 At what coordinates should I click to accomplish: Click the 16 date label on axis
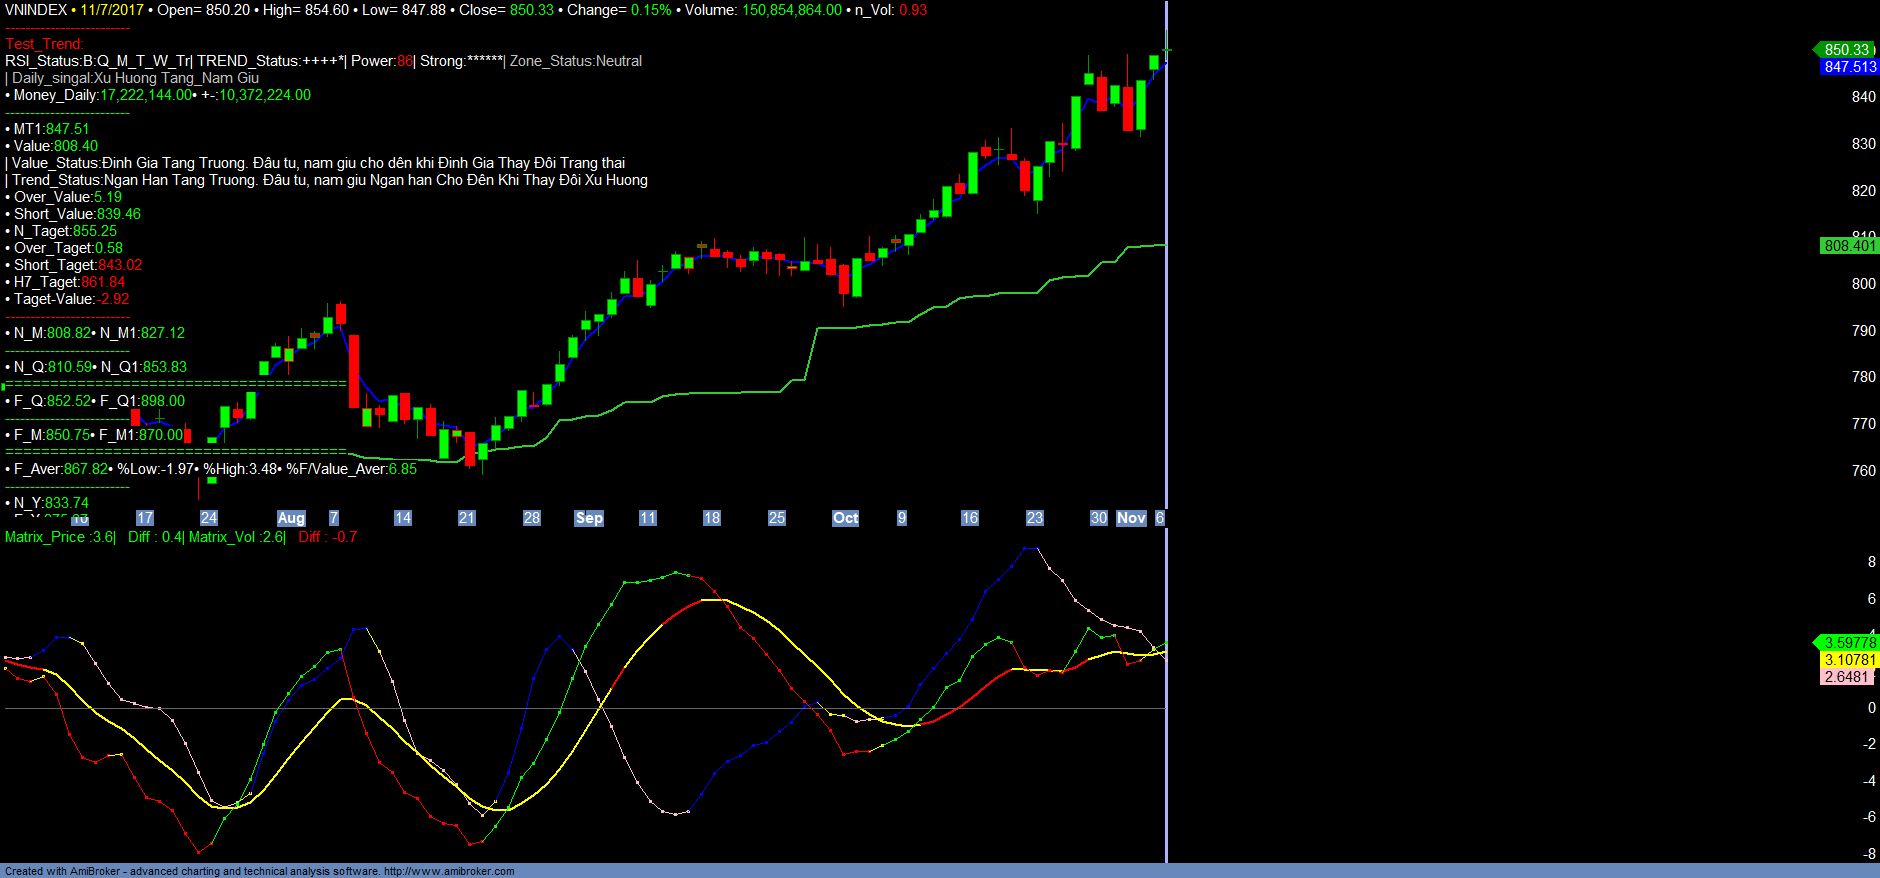pos(970,518)
